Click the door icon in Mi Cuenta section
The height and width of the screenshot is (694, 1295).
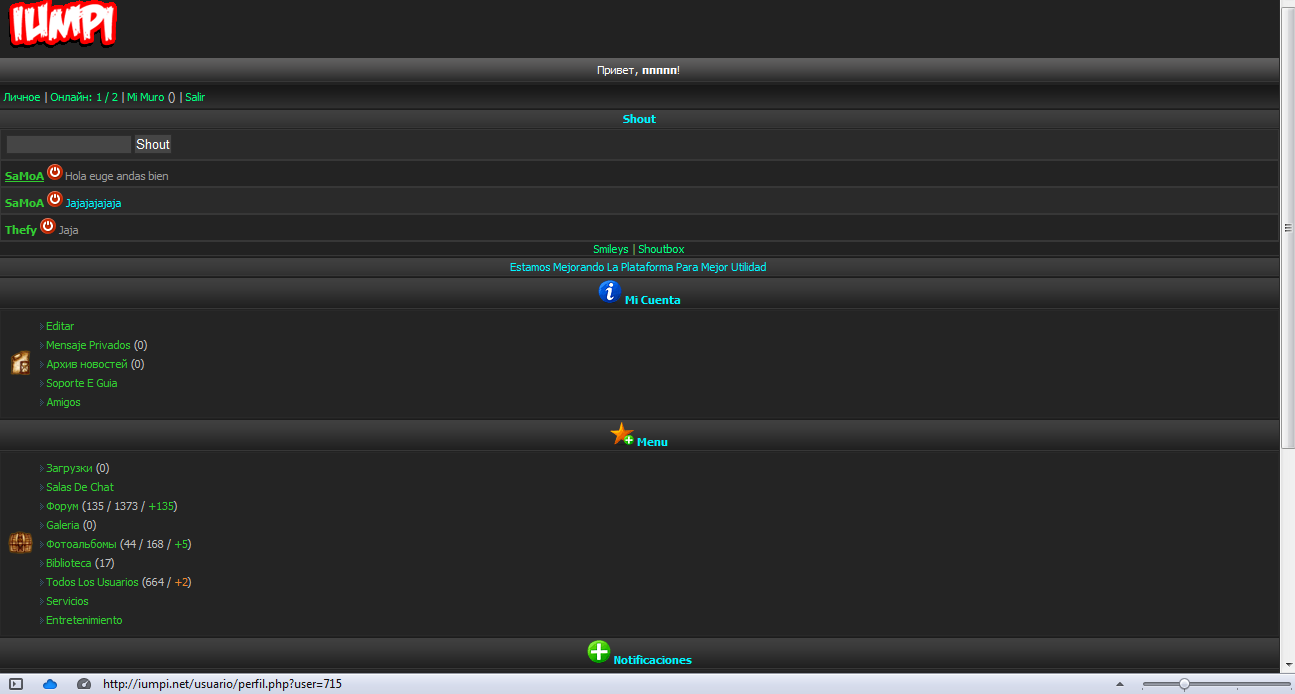point(20,363)
